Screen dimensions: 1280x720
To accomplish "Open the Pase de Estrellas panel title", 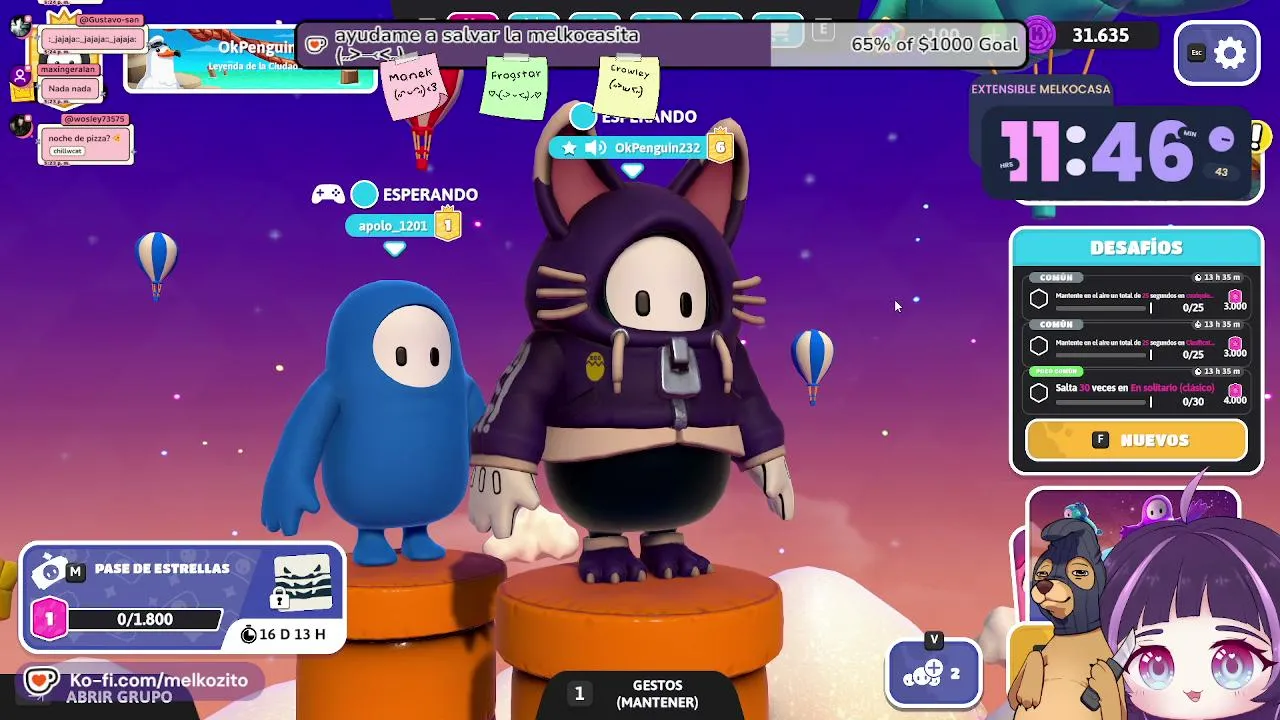I will point(162,569).
